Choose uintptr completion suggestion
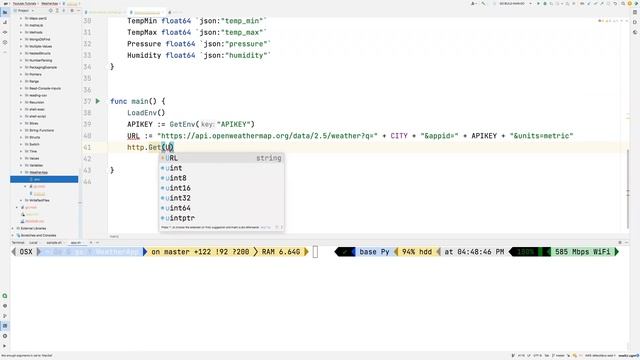The width and height of the screenshot is (640, 360). point(221,218)
